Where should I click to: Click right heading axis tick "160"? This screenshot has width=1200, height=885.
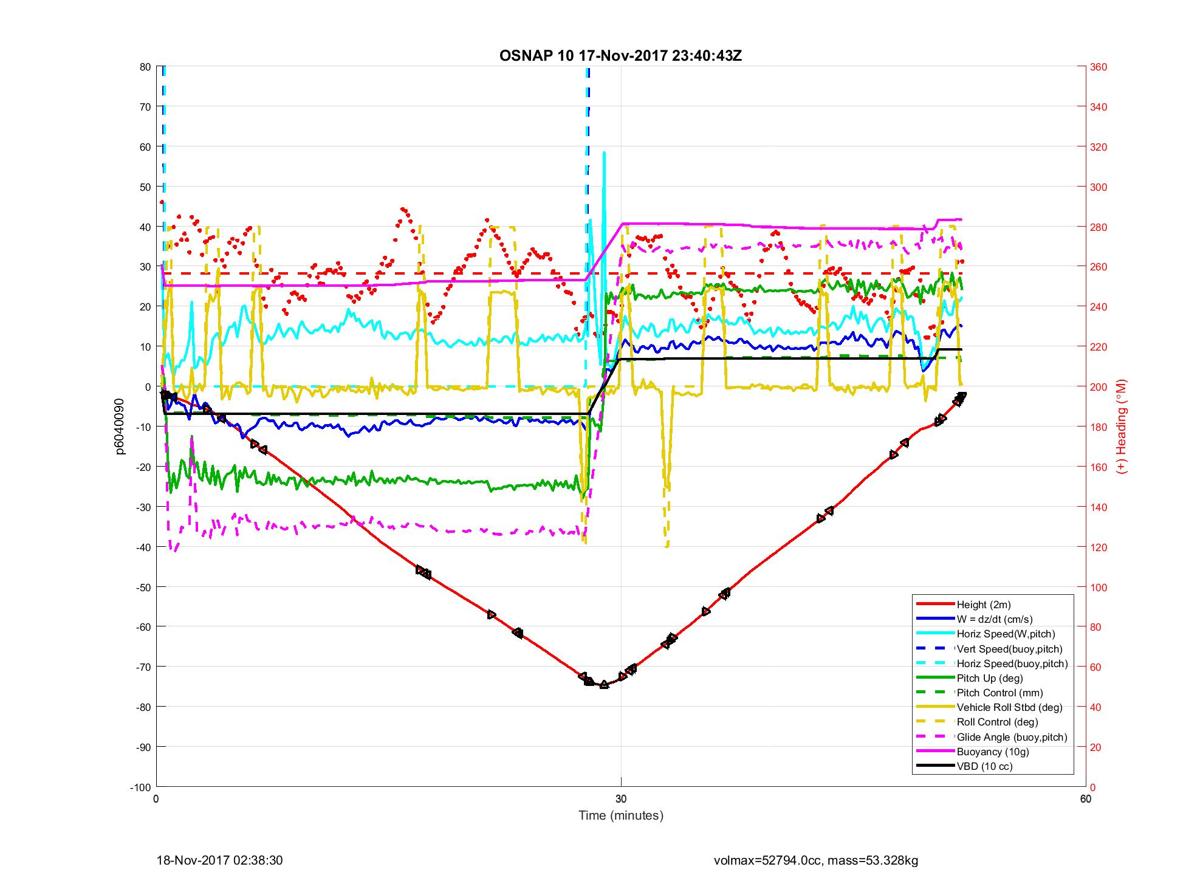pyautogui.click(x=1099, y=467)
